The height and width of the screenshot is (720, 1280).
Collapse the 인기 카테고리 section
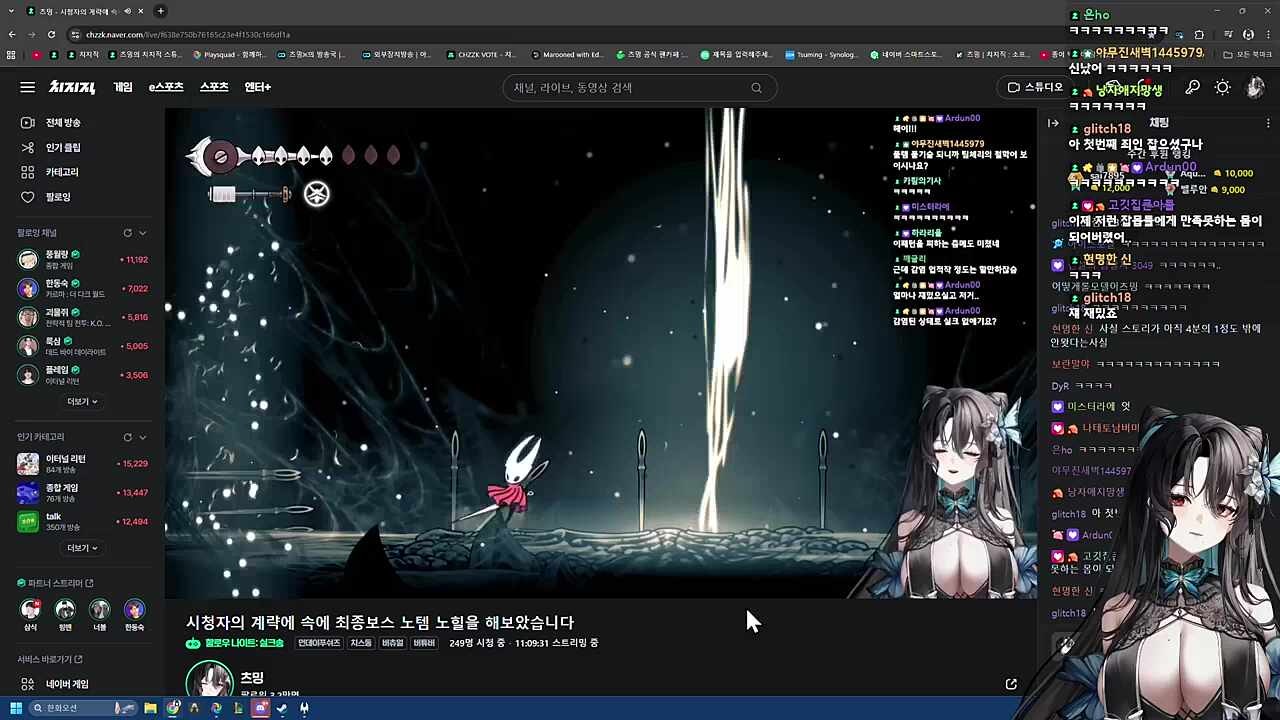(143, 437)
